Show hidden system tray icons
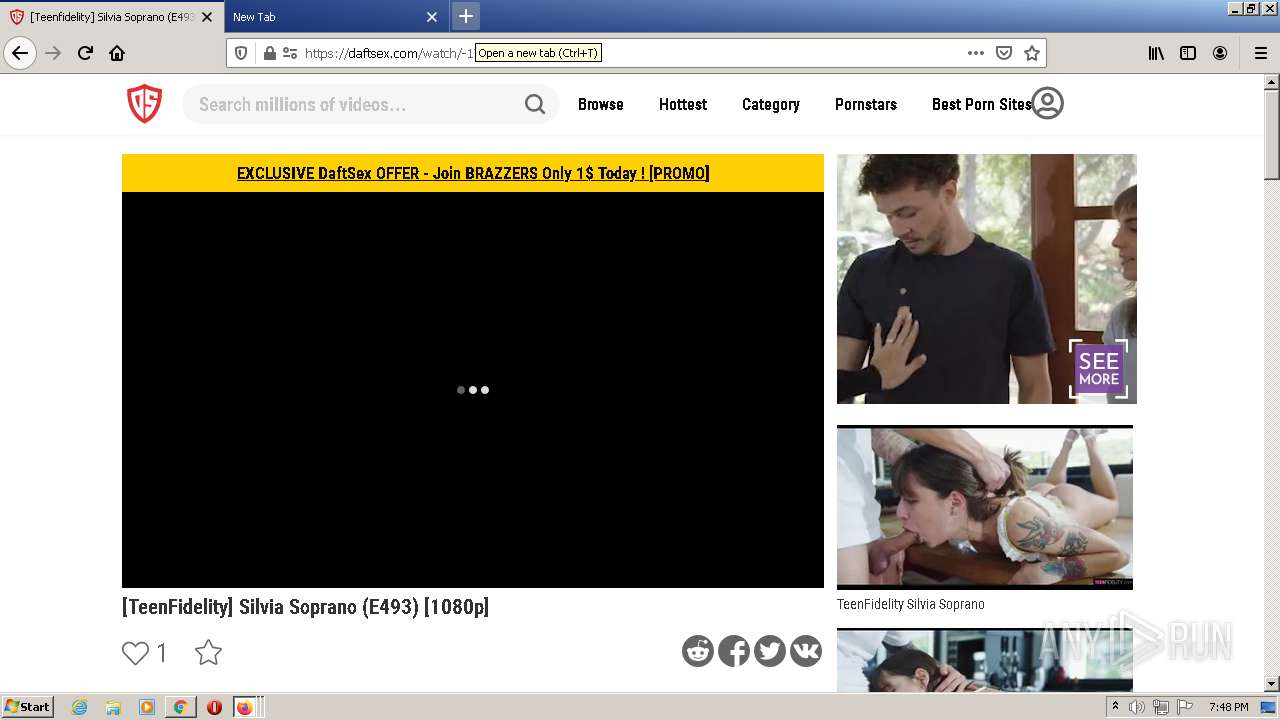The image size is (1280, 720). pos(1116,707)
